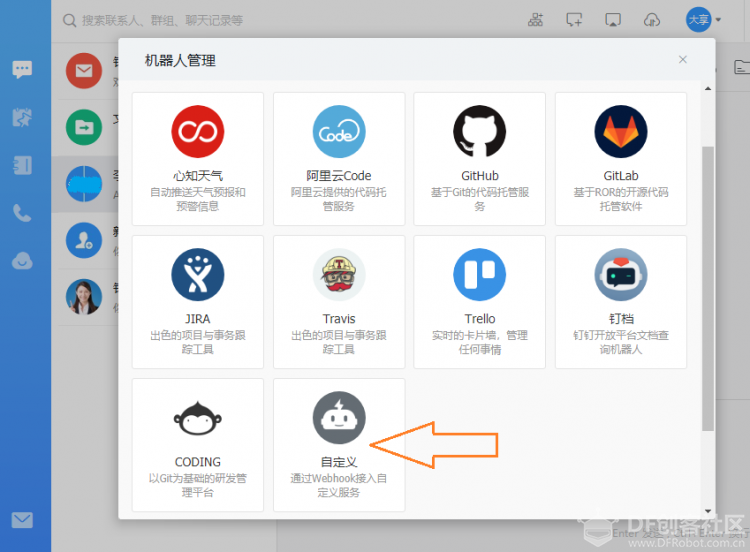Click the robot list scrollbar thumb

coord(708,288)
